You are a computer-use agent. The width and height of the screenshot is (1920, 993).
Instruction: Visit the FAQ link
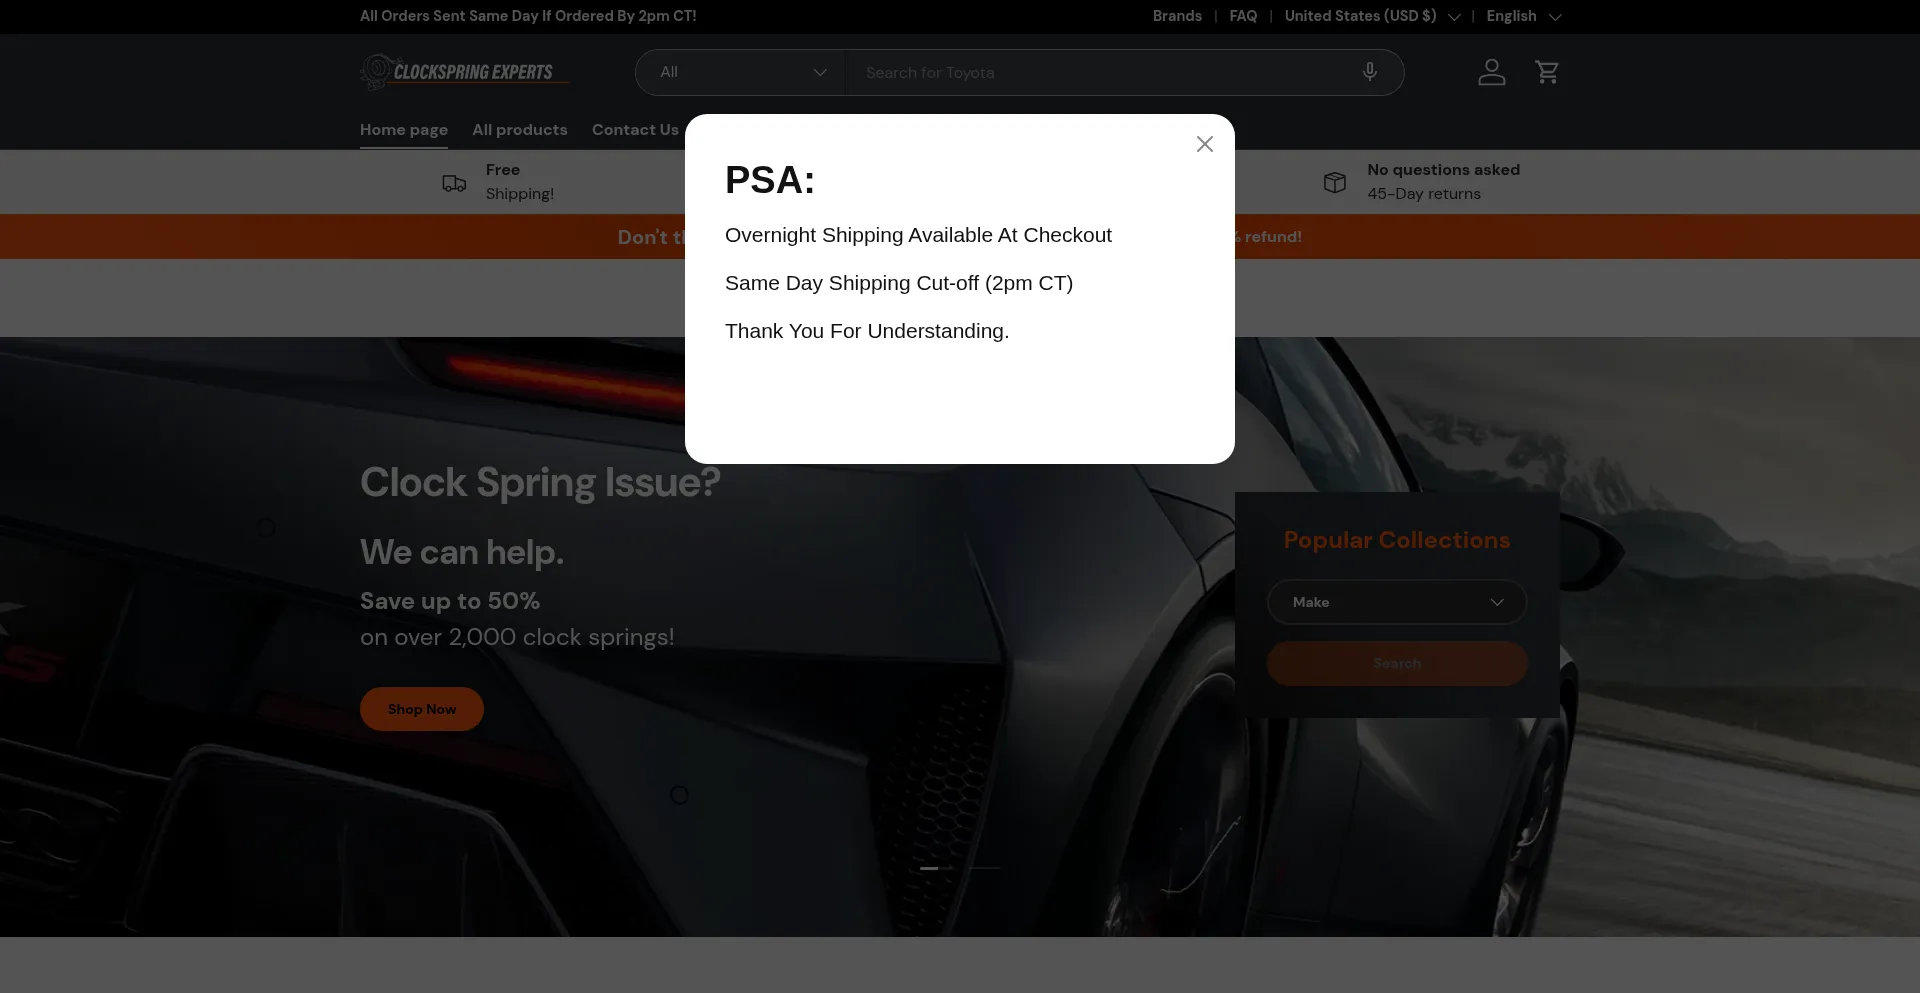[1242, 16]
